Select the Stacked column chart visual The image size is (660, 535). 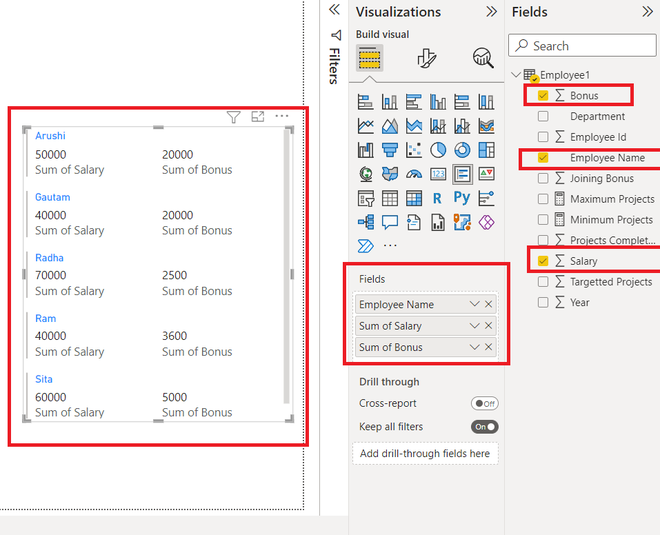click(389, 102)
